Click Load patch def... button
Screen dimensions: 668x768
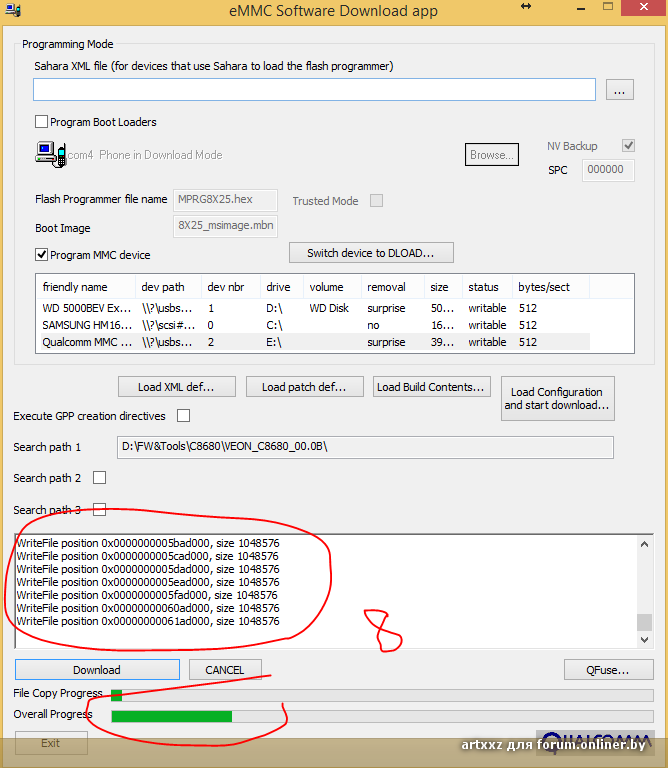click(x=305, y=386)
